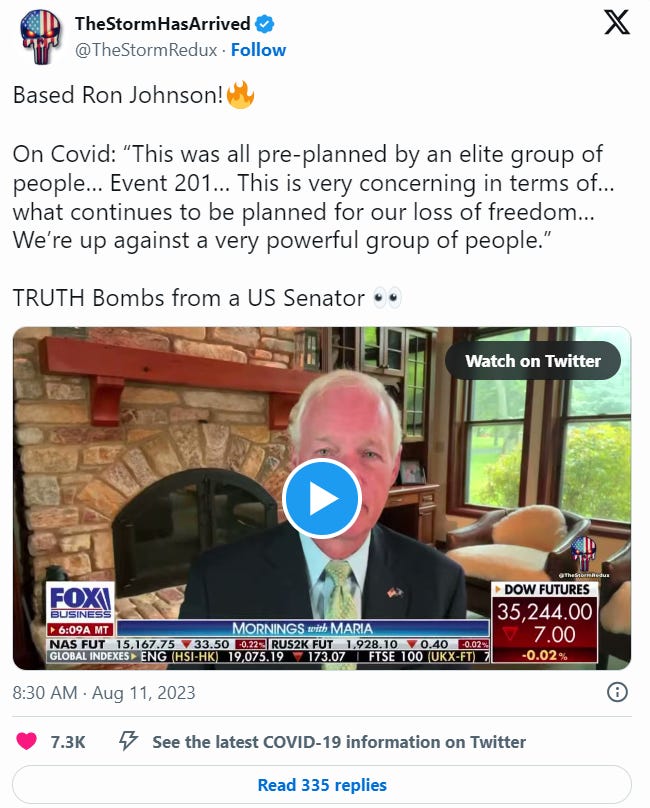Click the info circle icon
Viewport: 650px width, 808px height.
617,692
